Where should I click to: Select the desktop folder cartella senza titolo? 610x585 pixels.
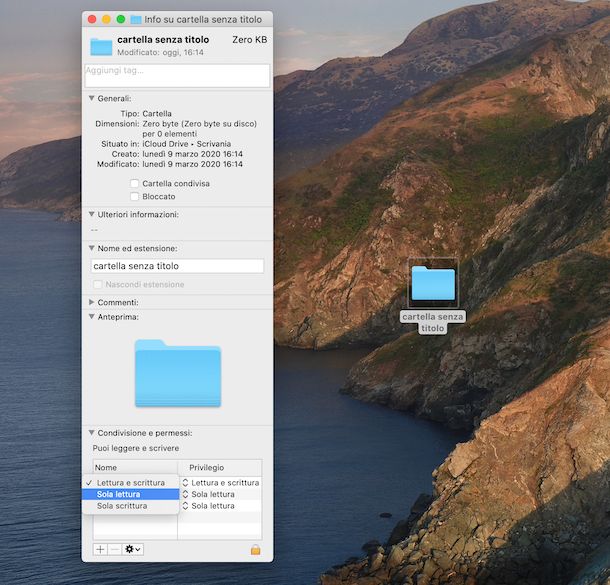click(433, 283)
